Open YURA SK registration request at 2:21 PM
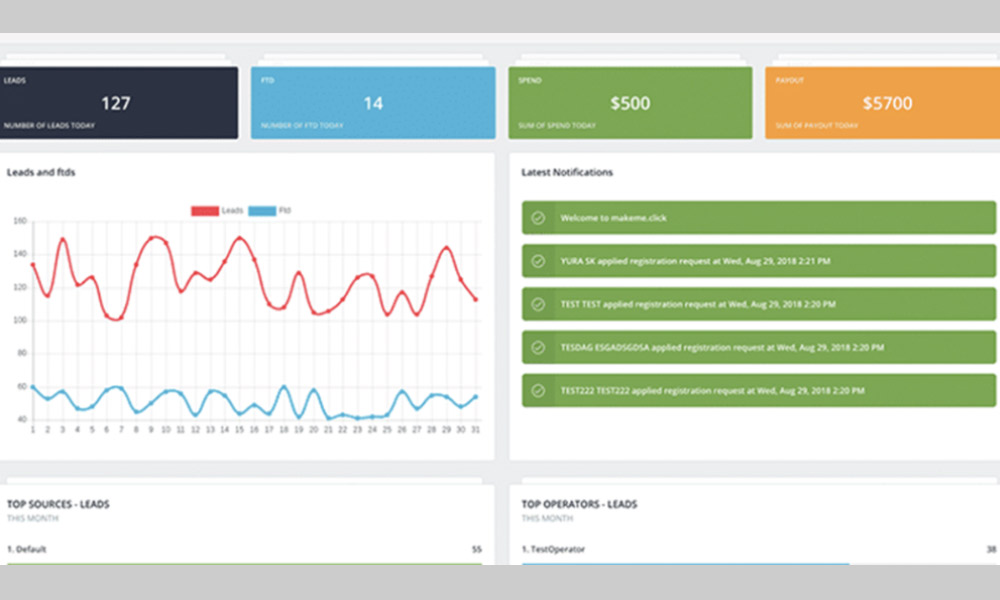1000x600 pixels. [694, 261]
